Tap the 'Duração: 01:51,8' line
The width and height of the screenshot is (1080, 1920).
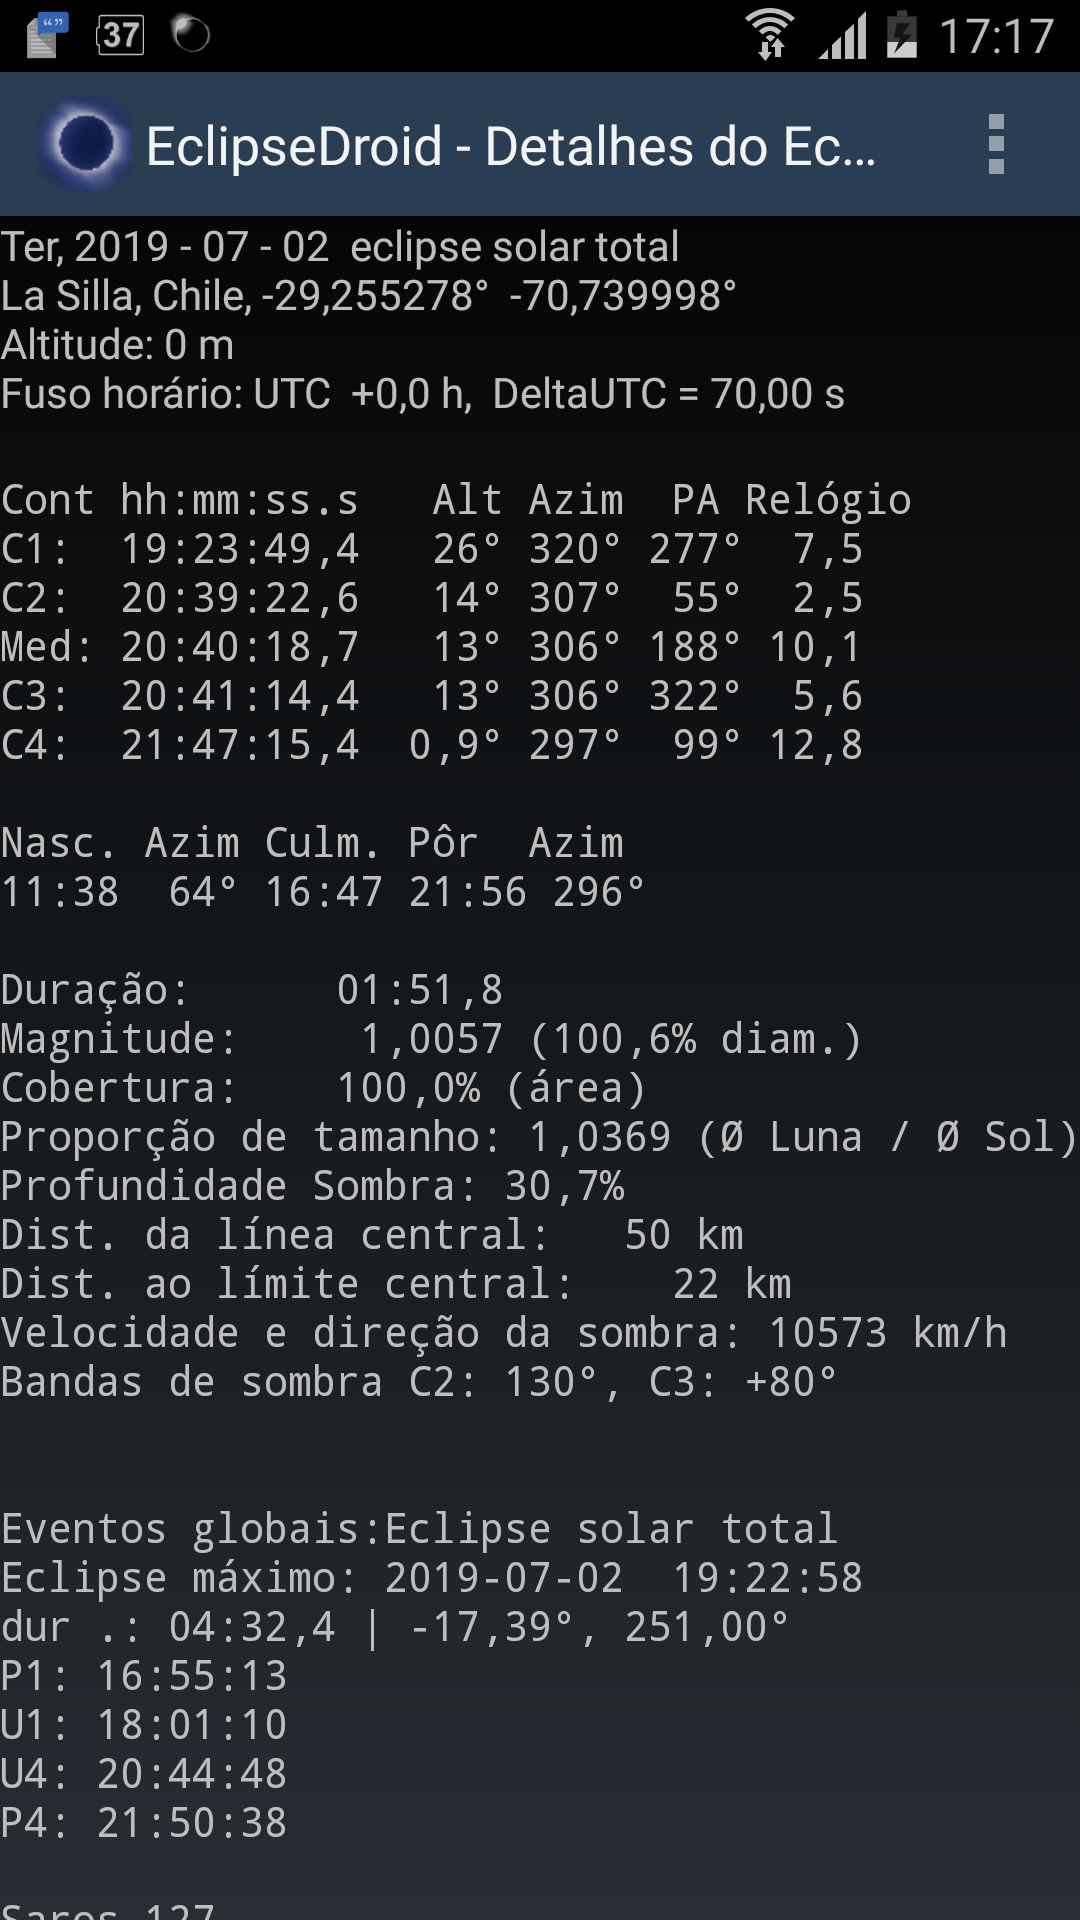coord(252,990)
